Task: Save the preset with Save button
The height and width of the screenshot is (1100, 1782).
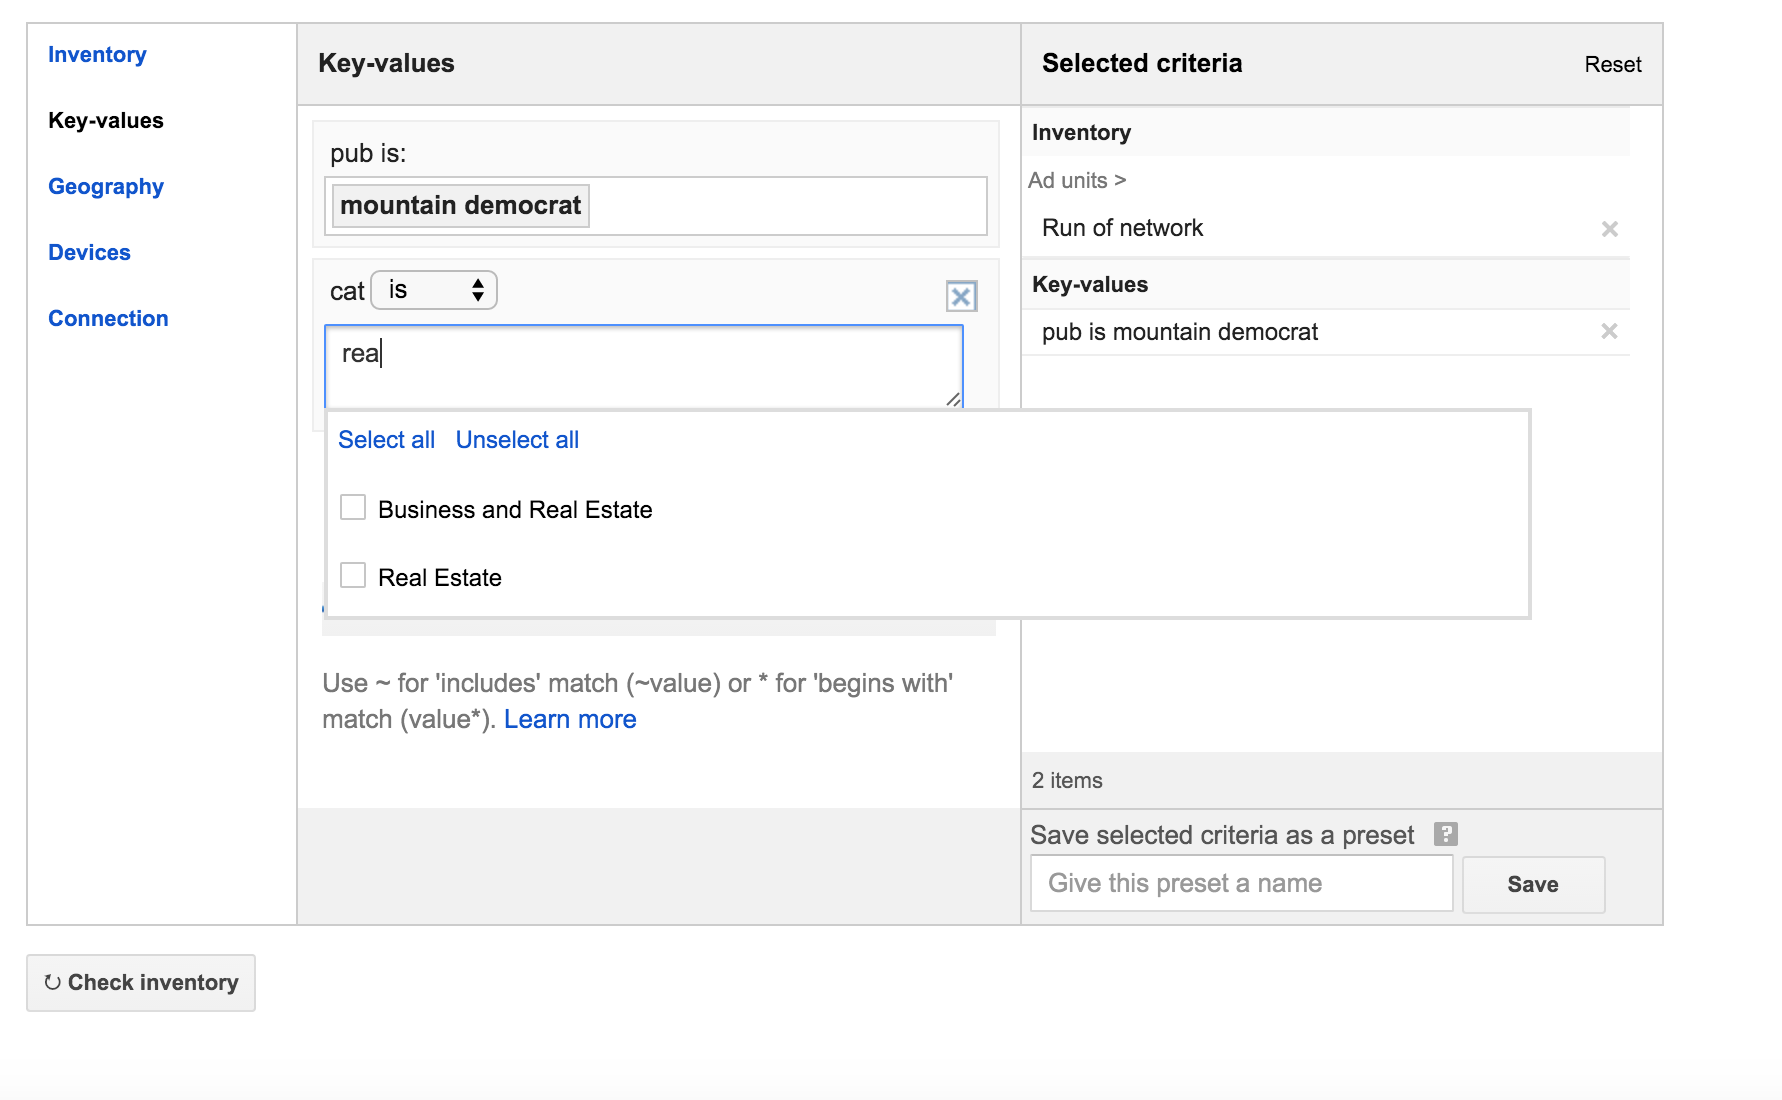Action: coord(1532,884)
